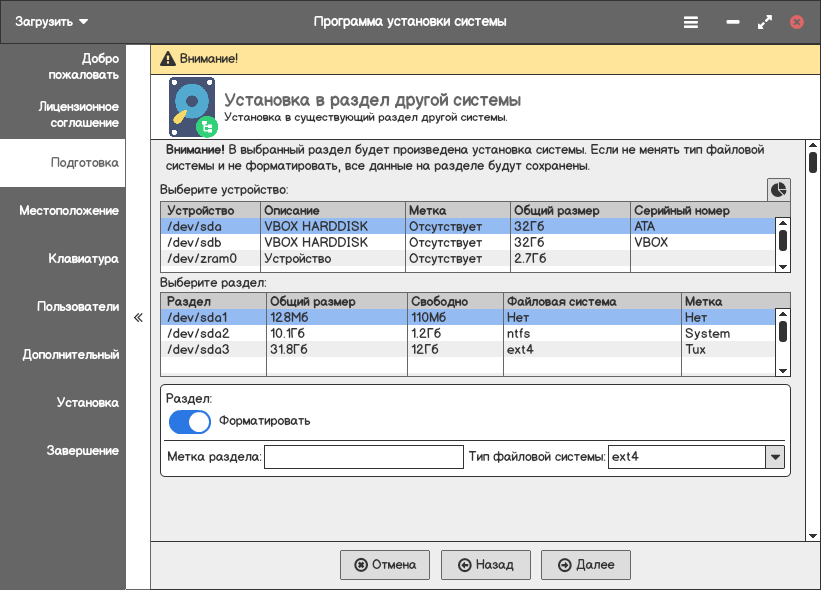Expand the filesystem type ext4 dropdown

(774, 457)
